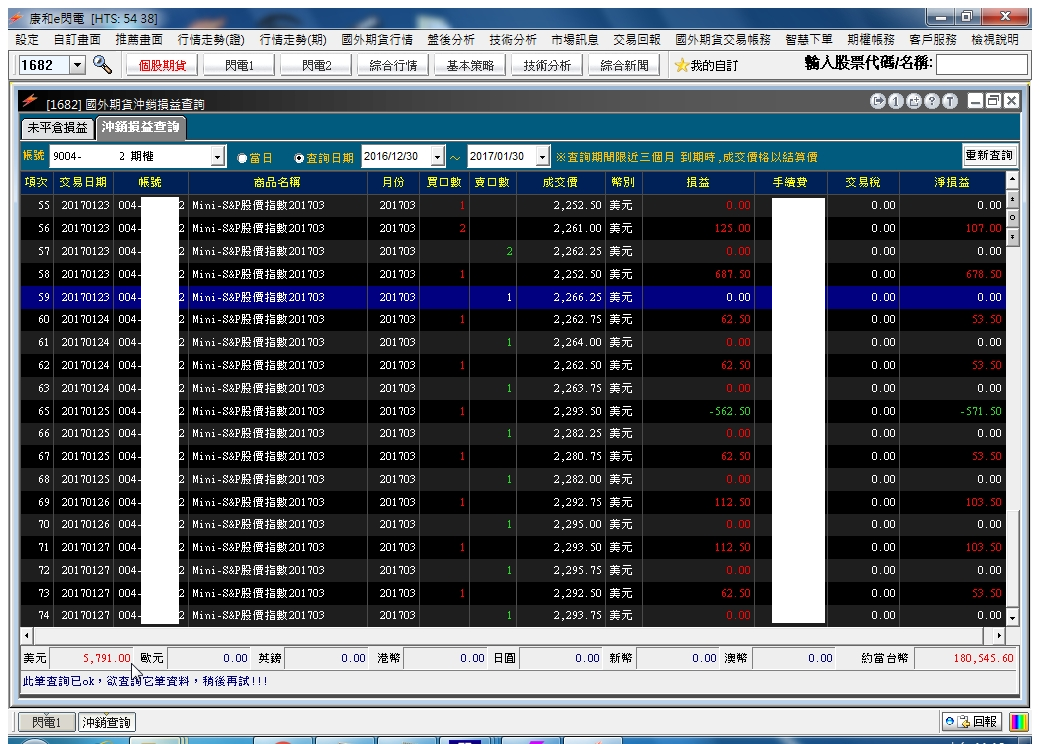
Task: Click the question mark help icon
Action: click(x=932, y=101)
